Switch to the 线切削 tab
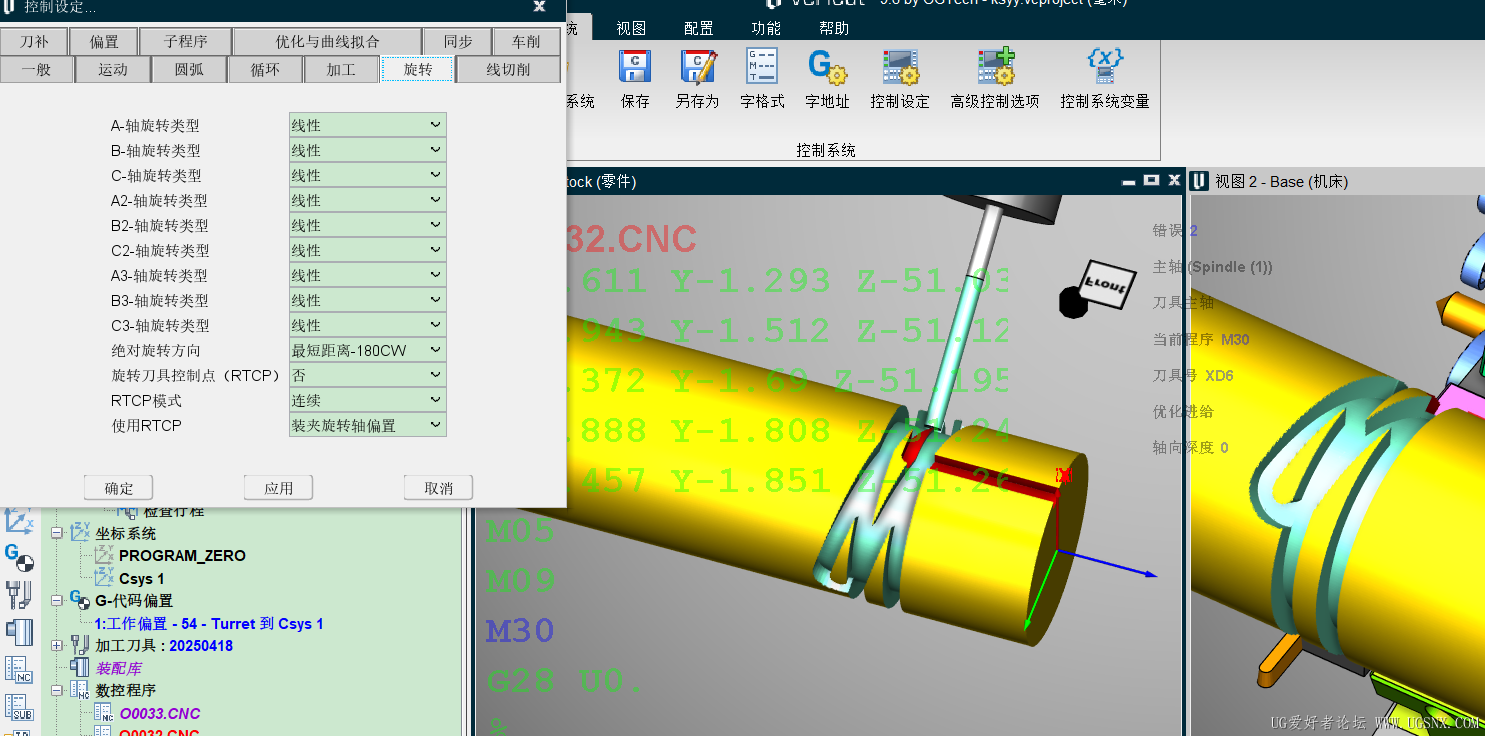 pos(508,69)
